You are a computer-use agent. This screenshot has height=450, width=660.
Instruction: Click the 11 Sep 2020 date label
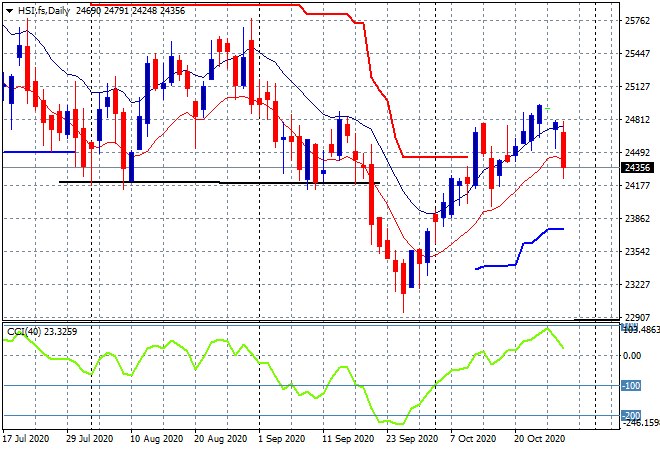point(348,439)
